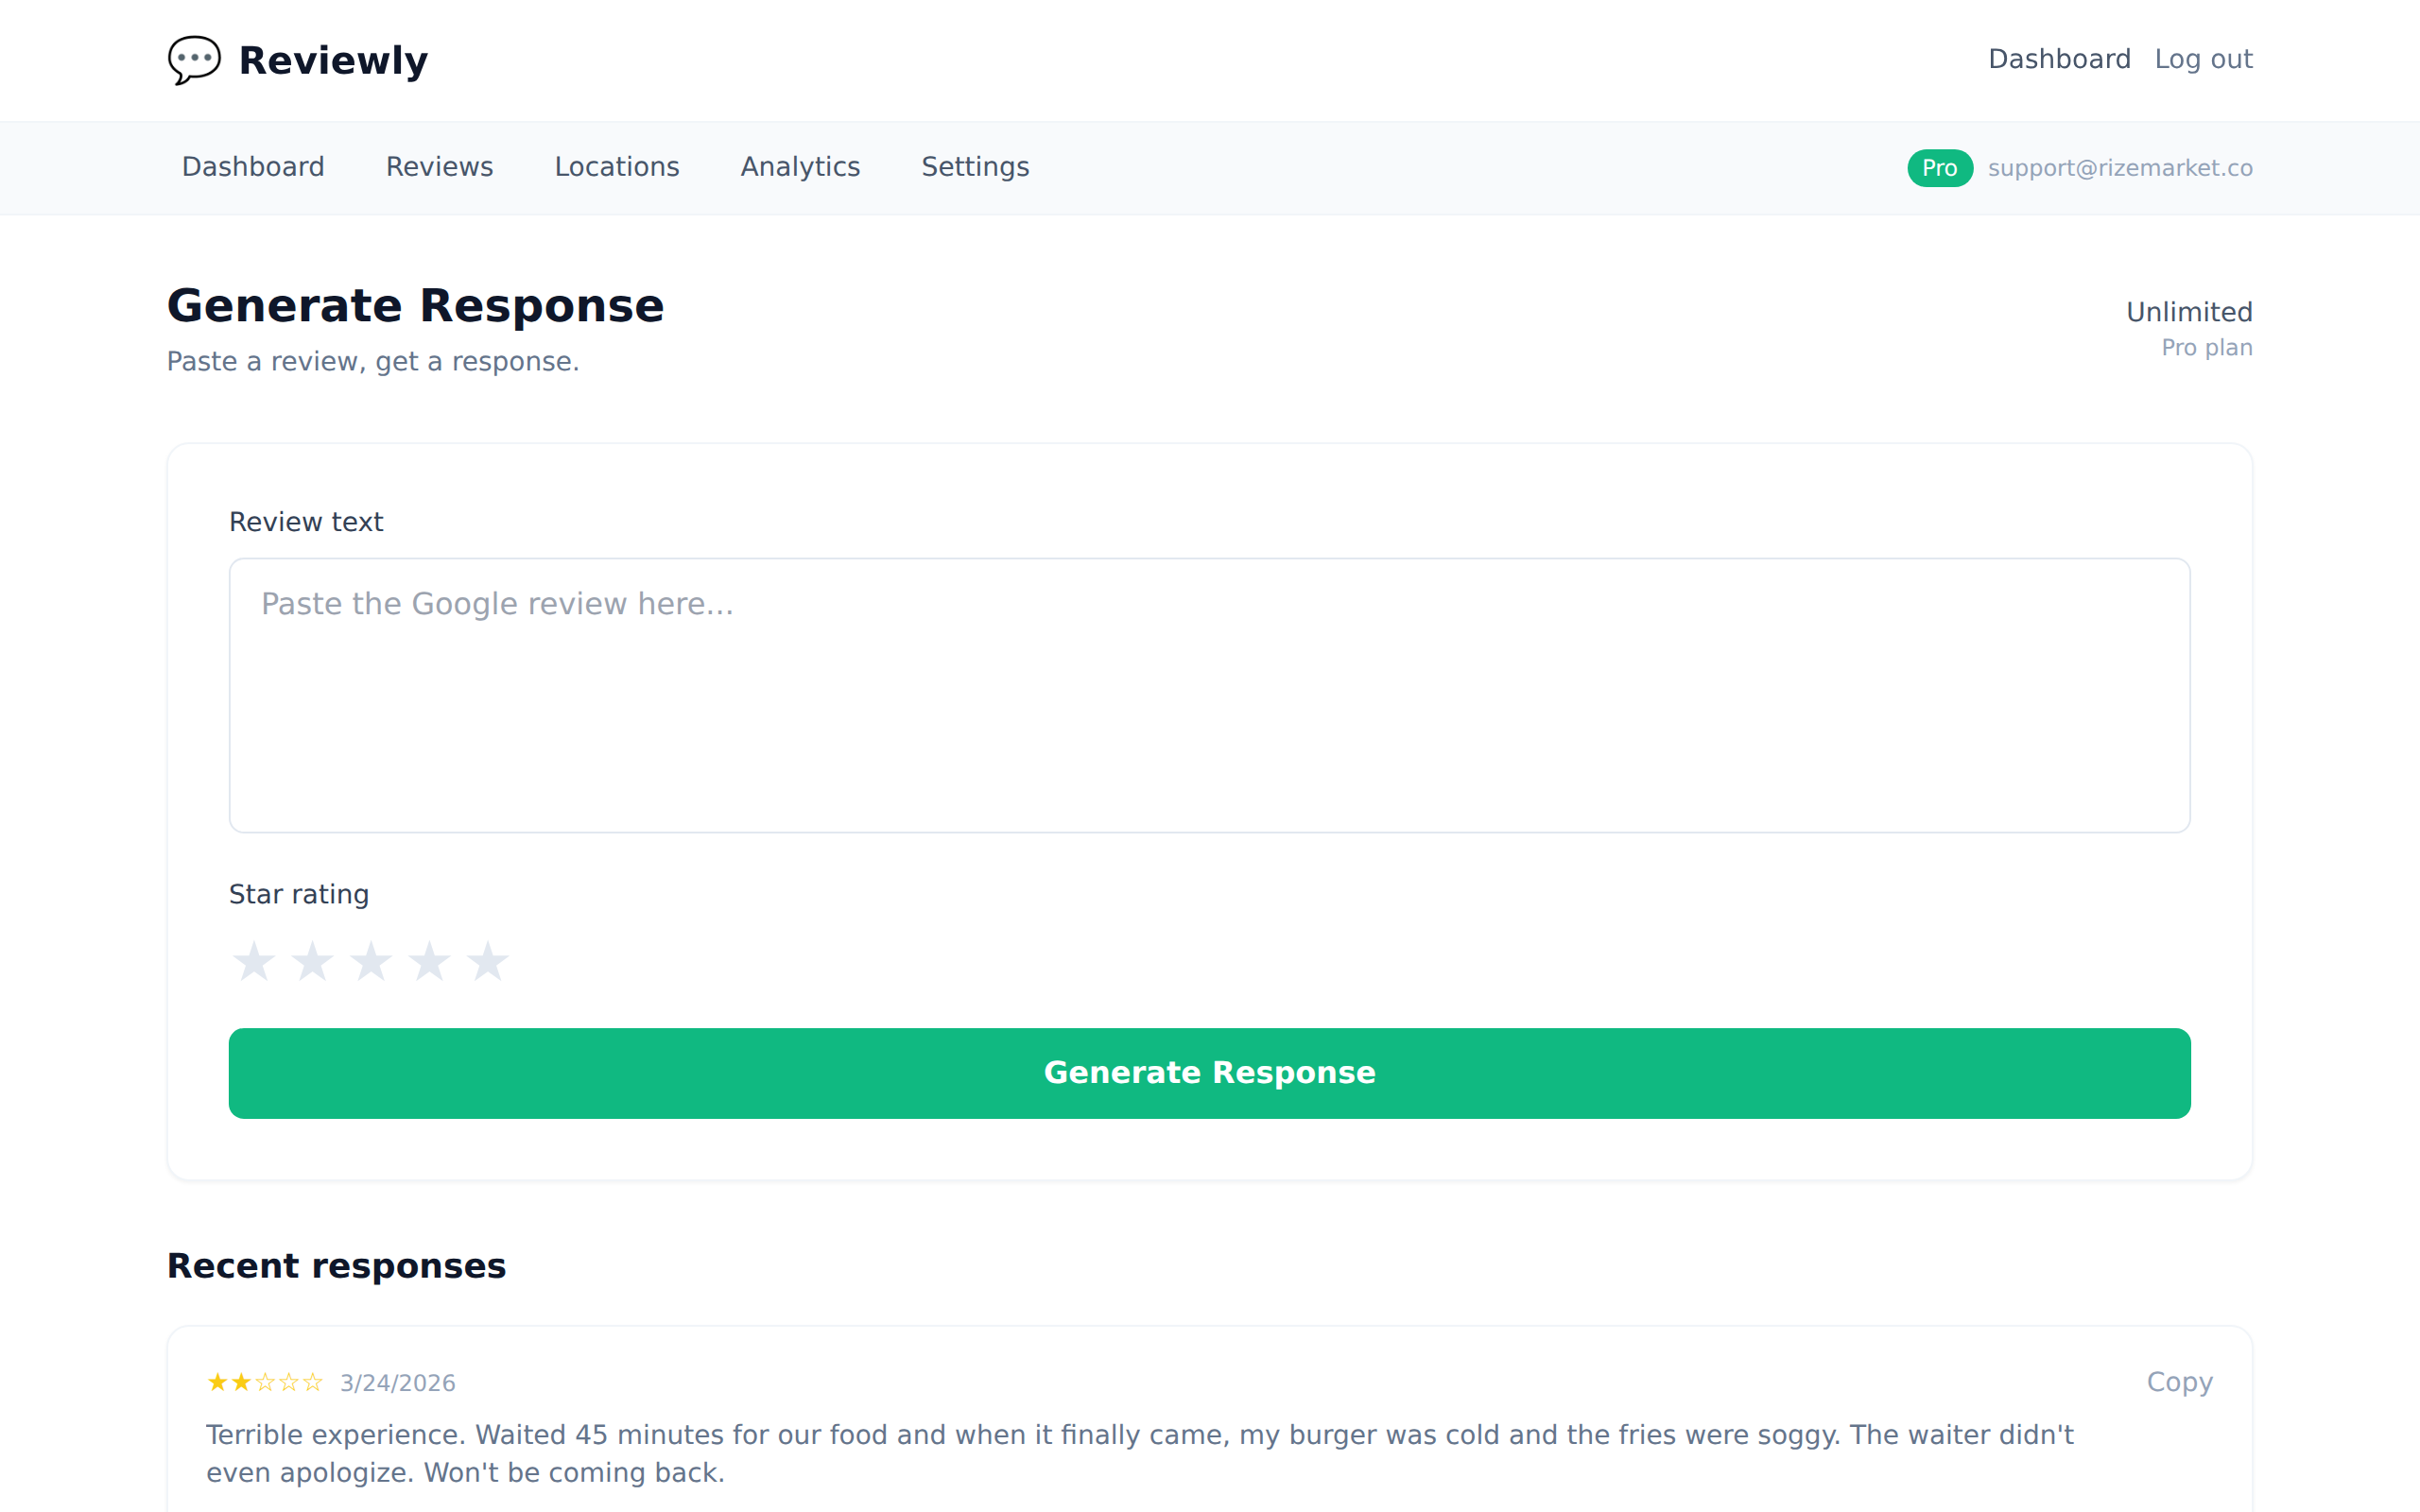Select the fourth star rating
This screenshot has height=1512, width=2420.
430,961
